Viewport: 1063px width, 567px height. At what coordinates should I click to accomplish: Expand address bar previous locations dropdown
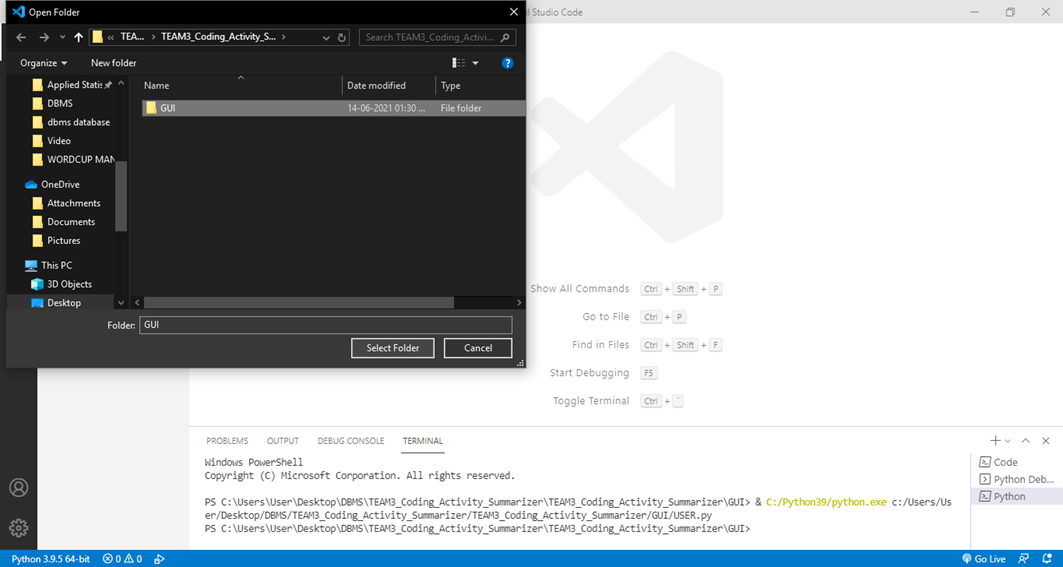tap(326, 37)
